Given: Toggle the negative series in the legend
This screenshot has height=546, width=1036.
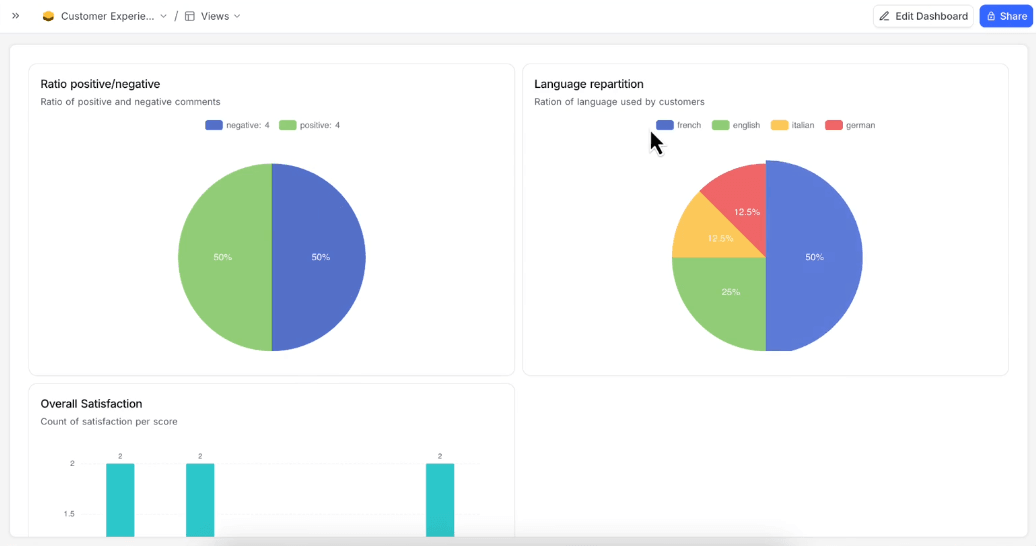Looking at the screenshot, I should tap(237, 125).
